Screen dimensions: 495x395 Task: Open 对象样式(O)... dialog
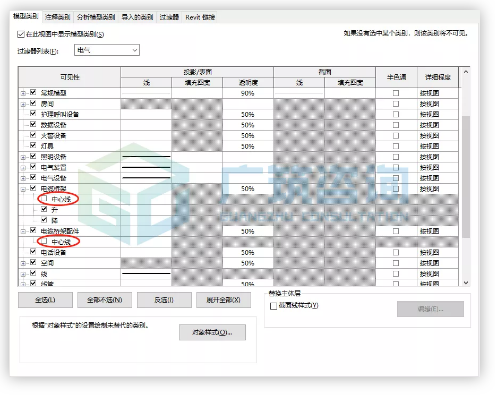coord(212,332)
